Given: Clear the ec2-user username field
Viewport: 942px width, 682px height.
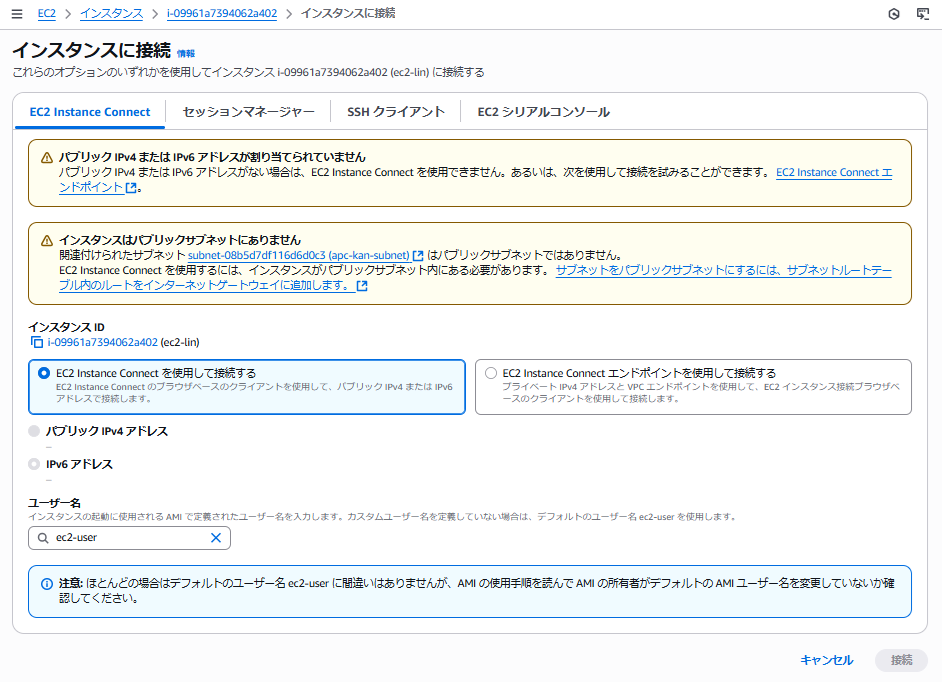Looking at the screenshot, I should 216,538.
